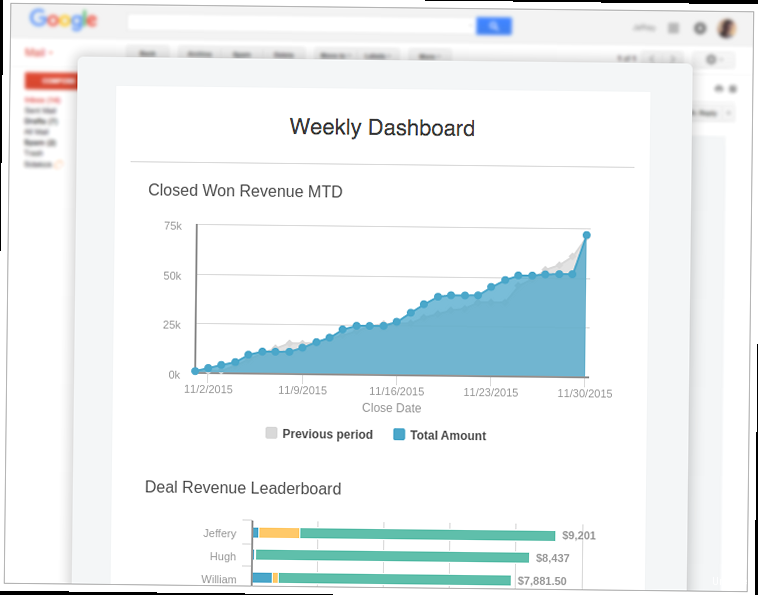This screenshot has width=758, height=595.
Task: Click the blue Google search button
Action: 494,26
